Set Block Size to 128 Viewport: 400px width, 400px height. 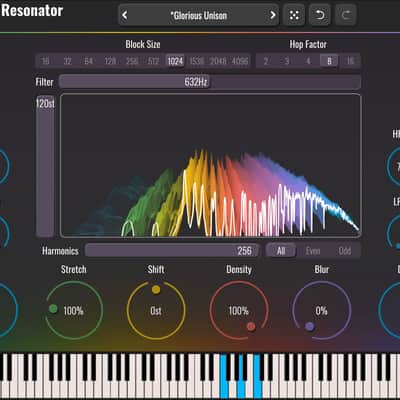110,61
